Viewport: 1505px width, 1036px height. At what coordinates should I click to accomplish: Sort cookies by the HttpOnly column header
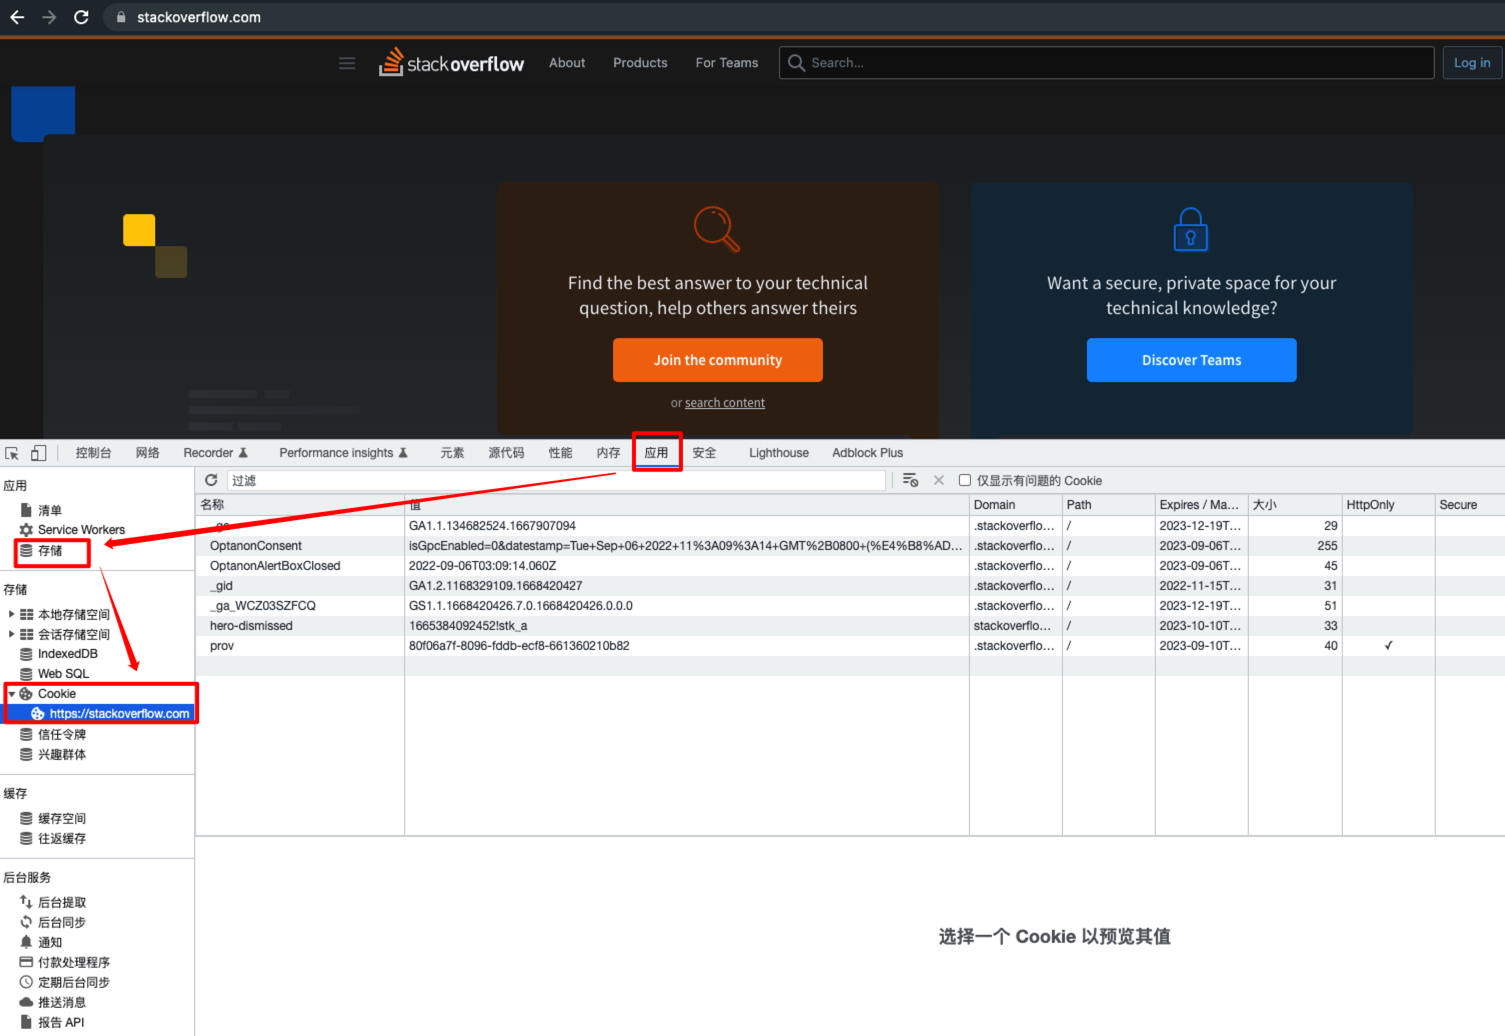pyautogui.click(x=1388, y=505)
